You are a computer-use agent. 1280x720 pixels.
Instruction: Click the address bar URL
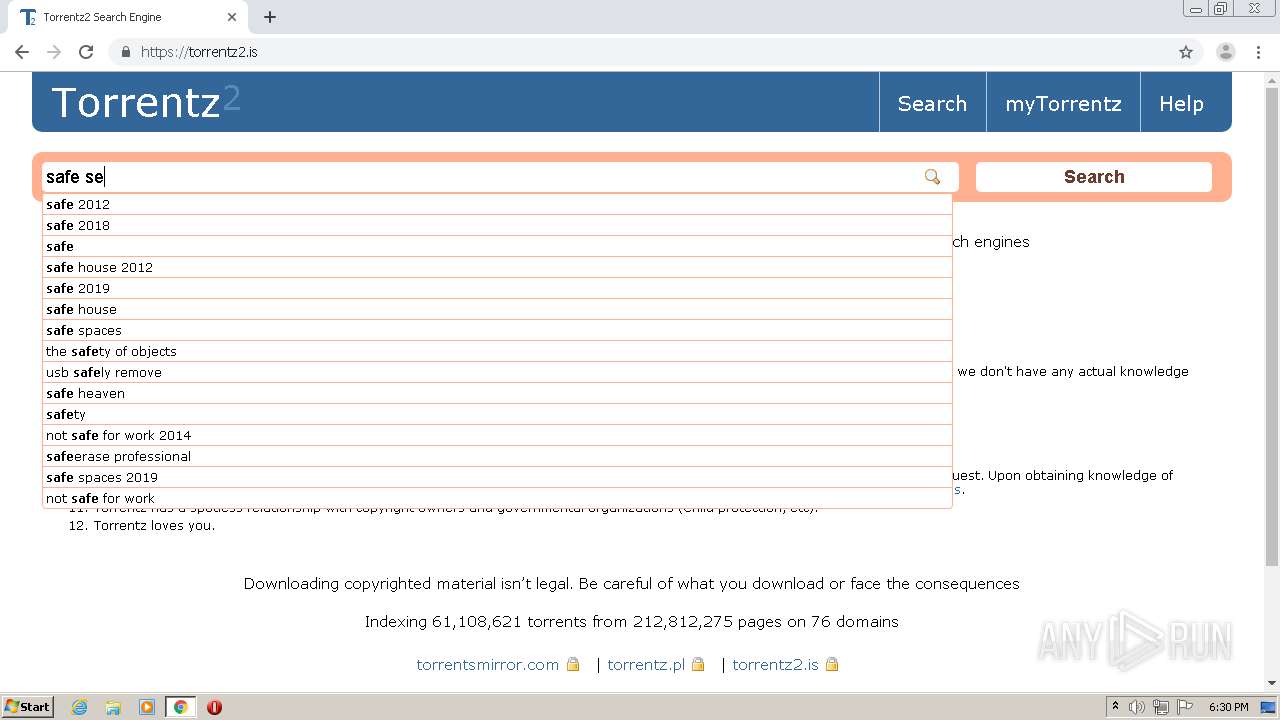[x=199, y=52]
